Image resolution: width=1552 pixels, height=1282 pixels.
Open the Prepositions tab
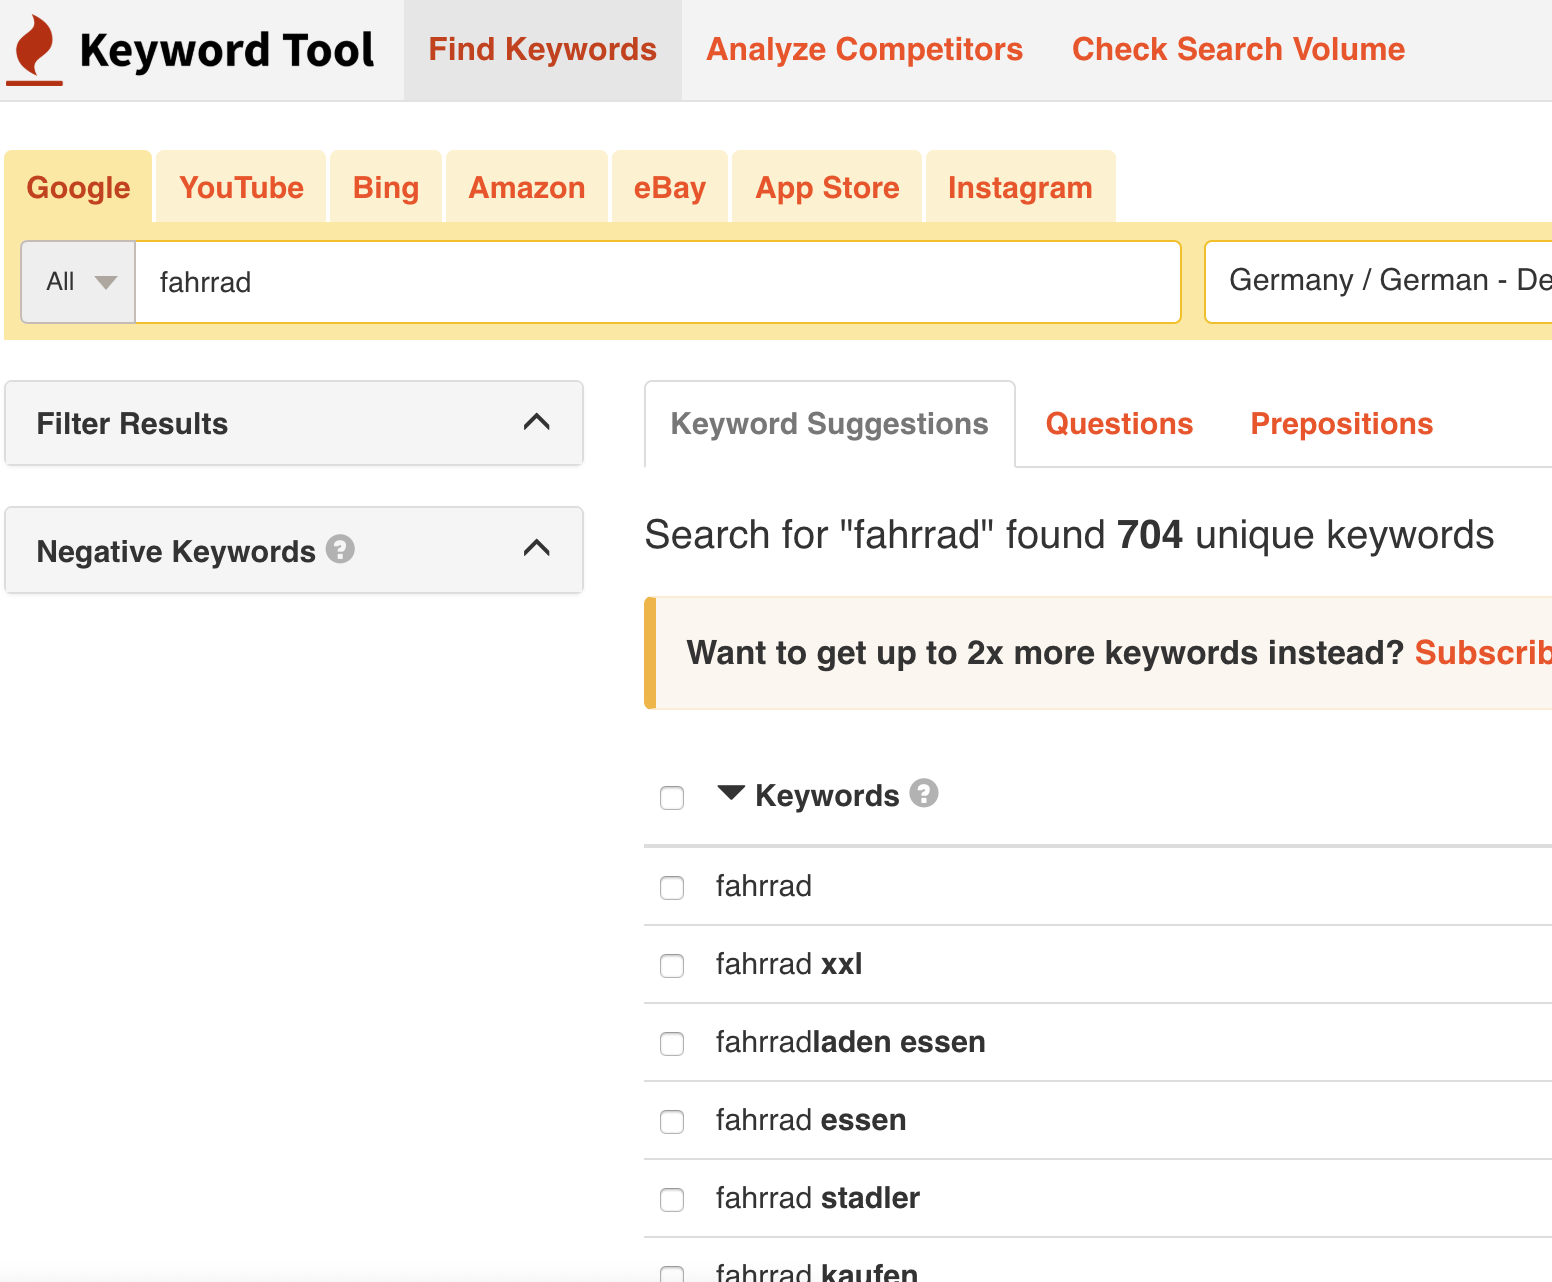pyautogui.click(x=1341, y=423)
